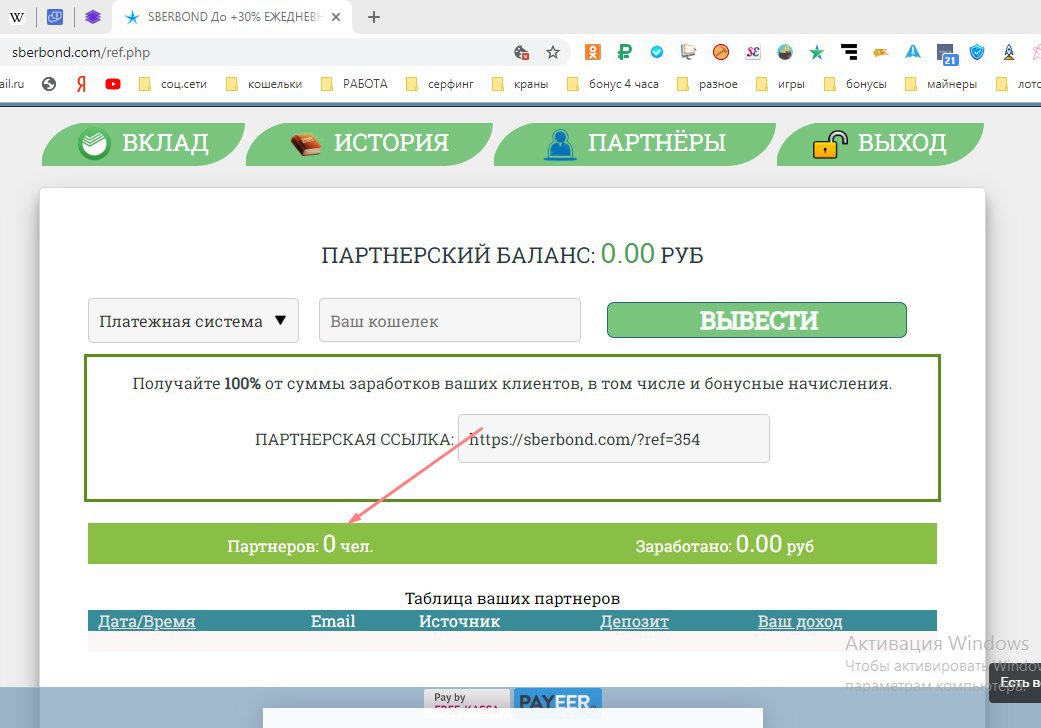Viewport: 1041px width, 728px height.
Task: Click the person icon beside ПАРТНЁРЫ
Action: click(x=560, y=145)
